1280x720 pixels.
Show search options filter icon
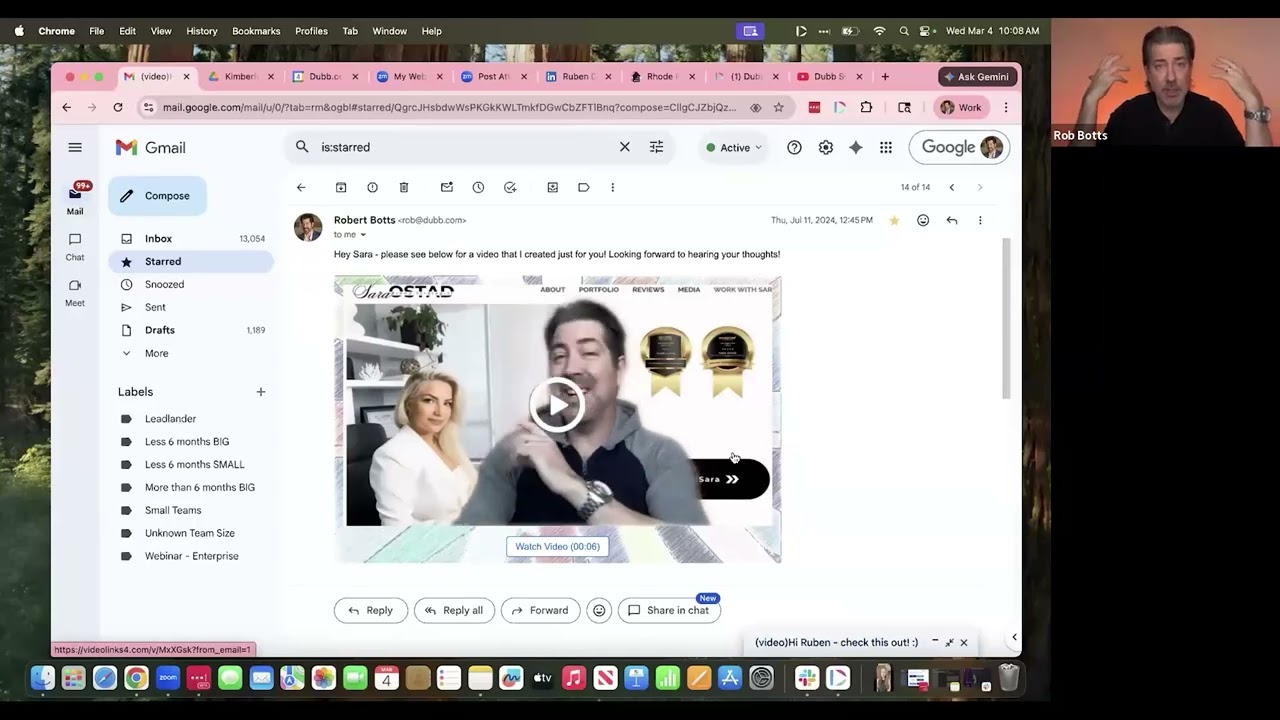[656, 147]
